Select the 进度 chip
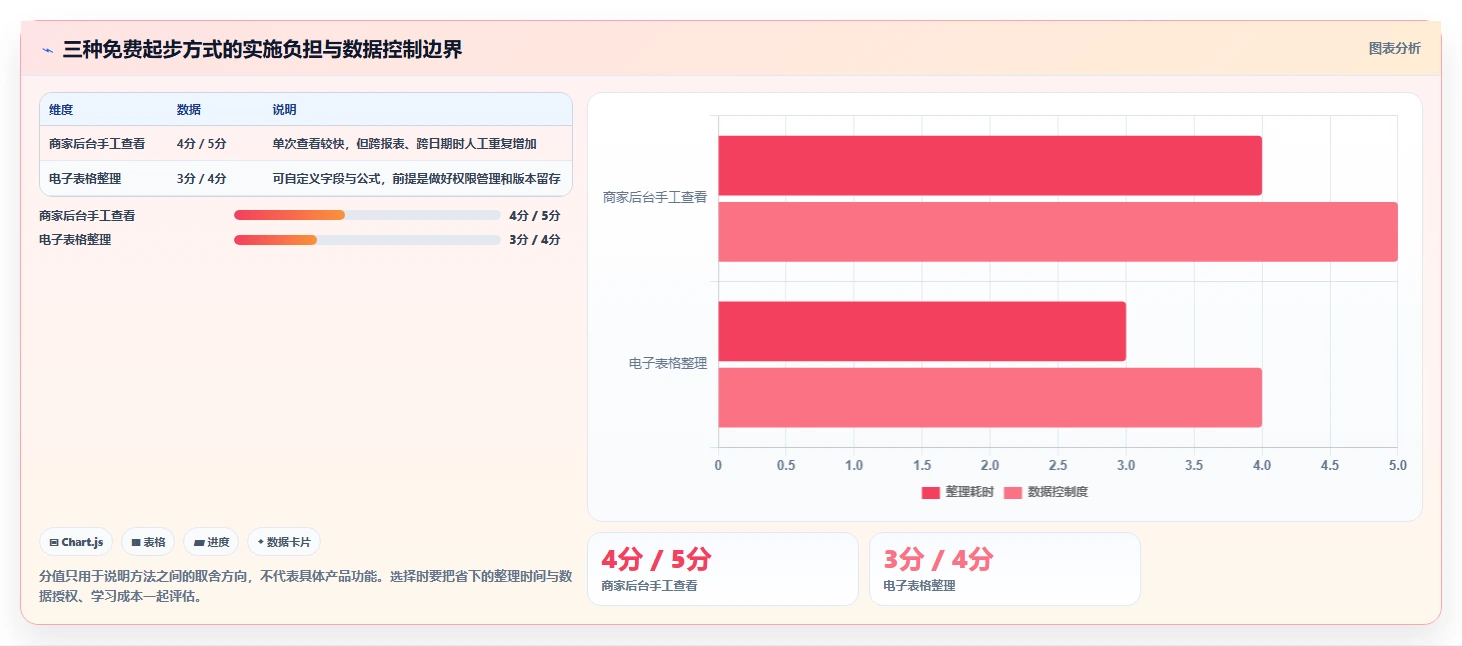 tap(211, 542)
